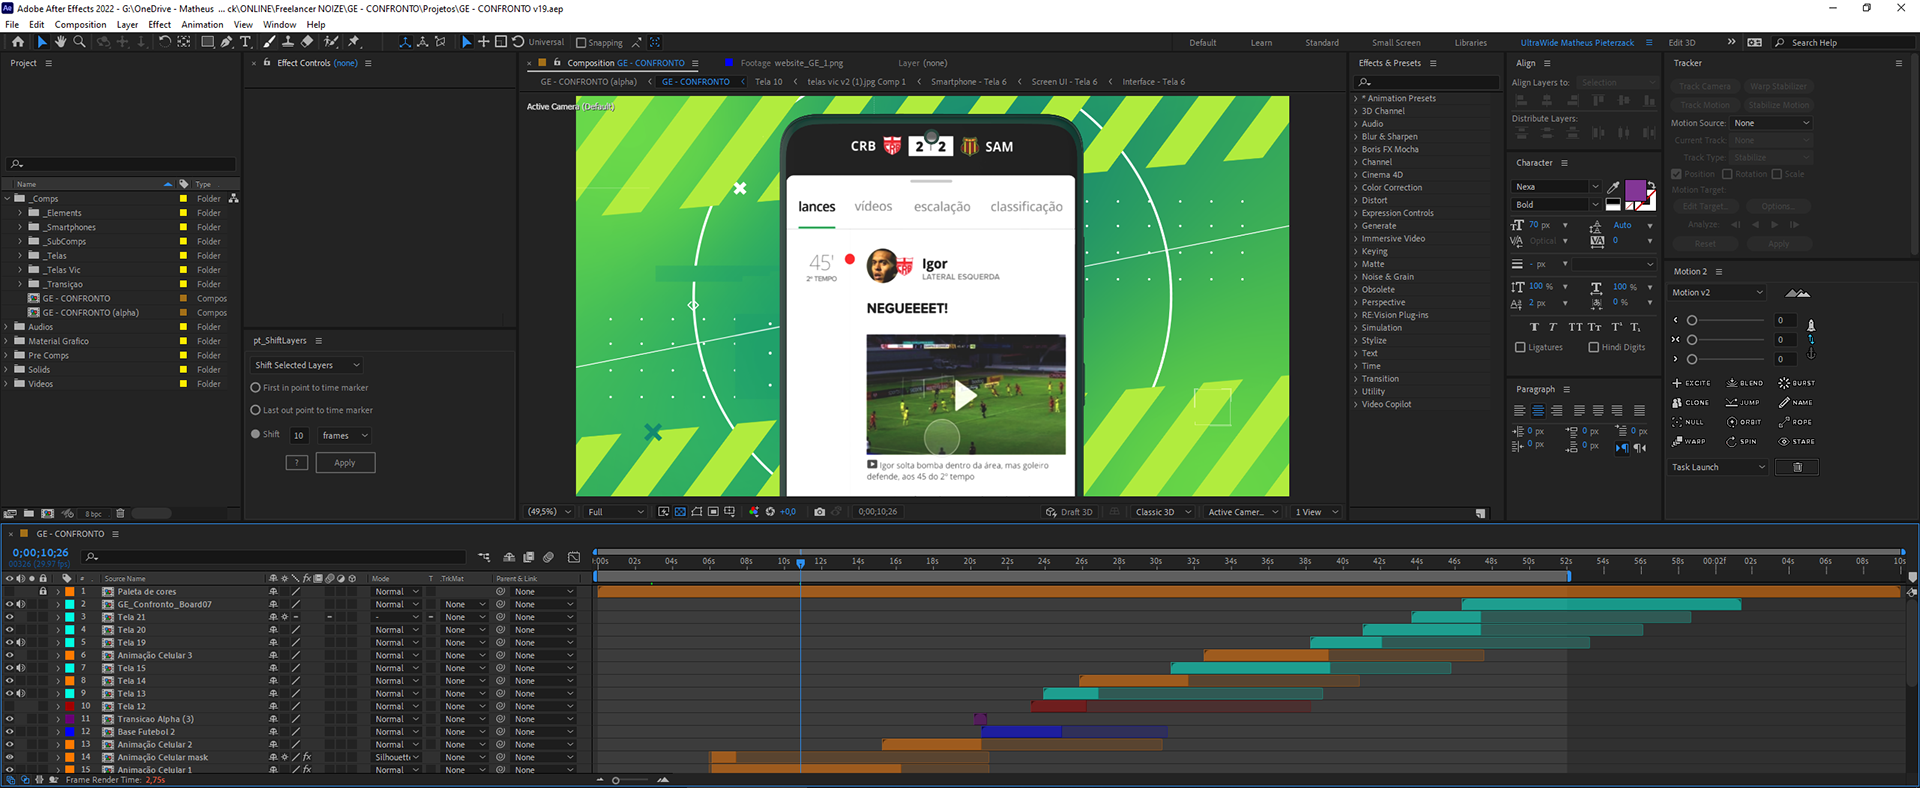Select the Roto Brush tool

tap(331, 42)
